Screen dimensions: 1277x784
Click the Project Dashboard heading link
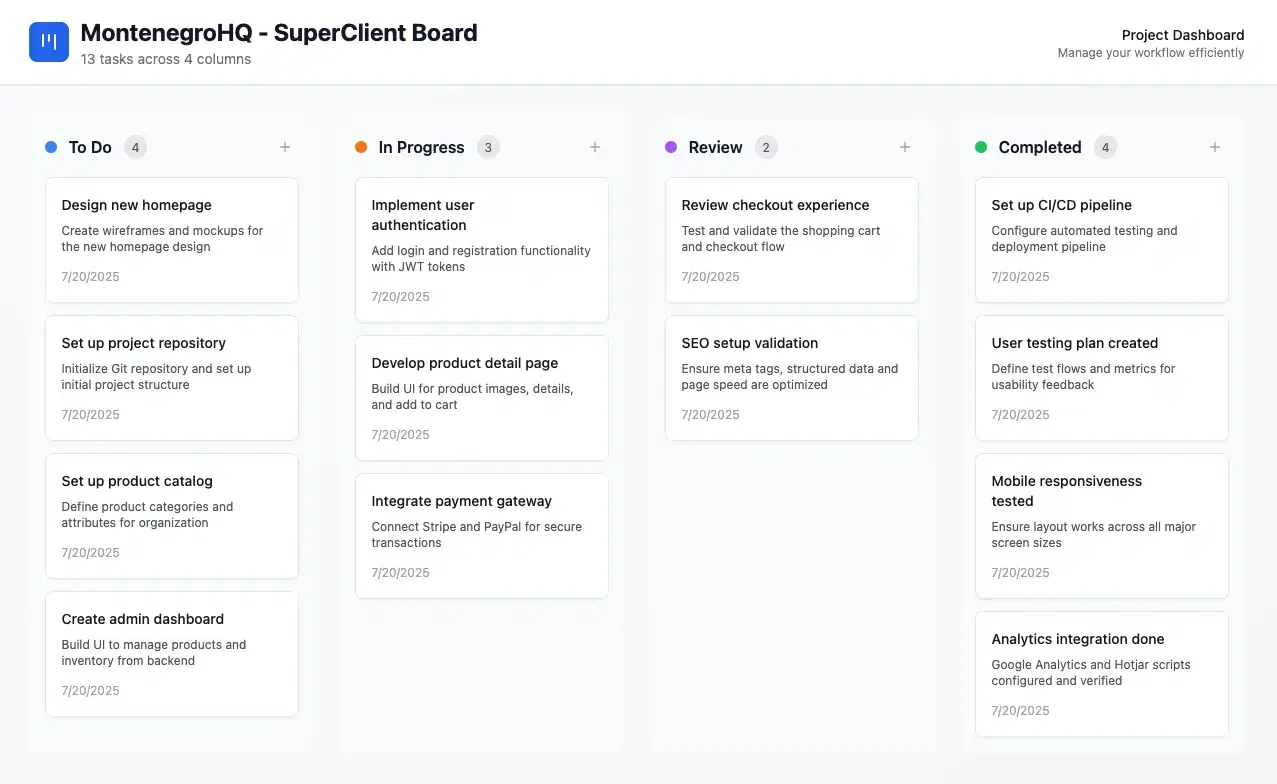[x=1182, y=35]
